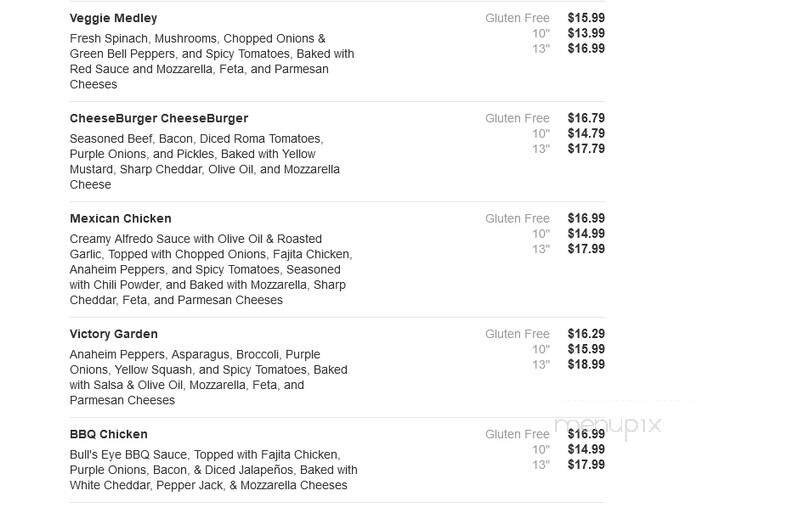Viewport: 787px width, 508px height.
Task: Click the Veggie Medley pizza title
Action: [x=113, y=18]
